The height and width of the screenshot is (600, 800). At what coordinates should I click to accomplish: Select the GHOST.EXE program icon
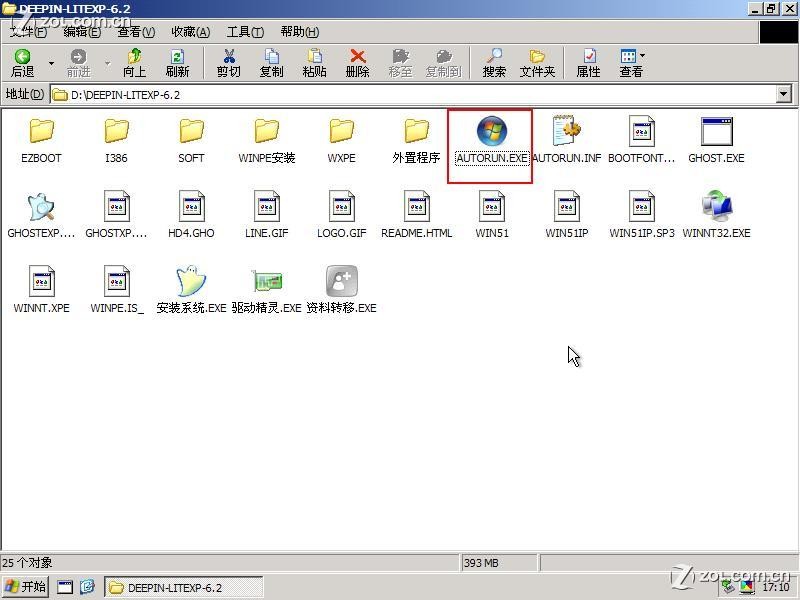[x=716, y=132]
